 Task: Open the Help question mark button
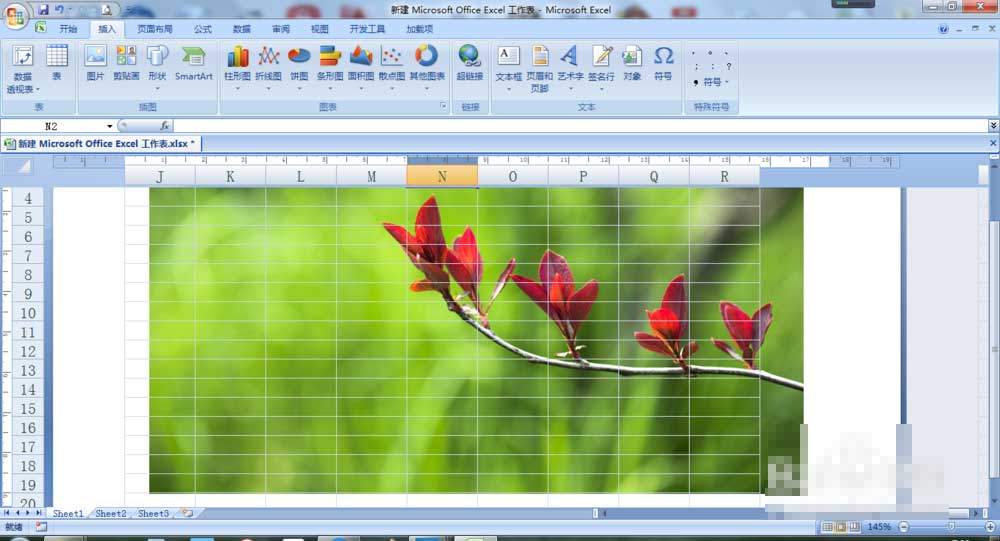(943, 29)
